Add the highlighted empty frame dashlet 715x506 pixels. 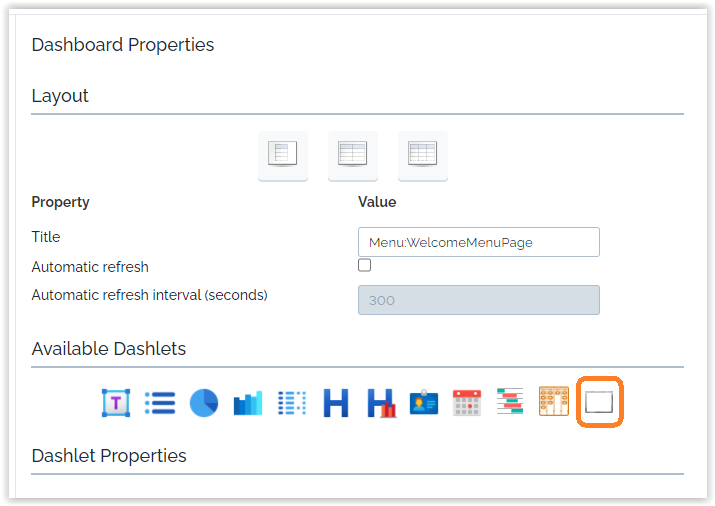pyautogui.click(x=599, y=402)
